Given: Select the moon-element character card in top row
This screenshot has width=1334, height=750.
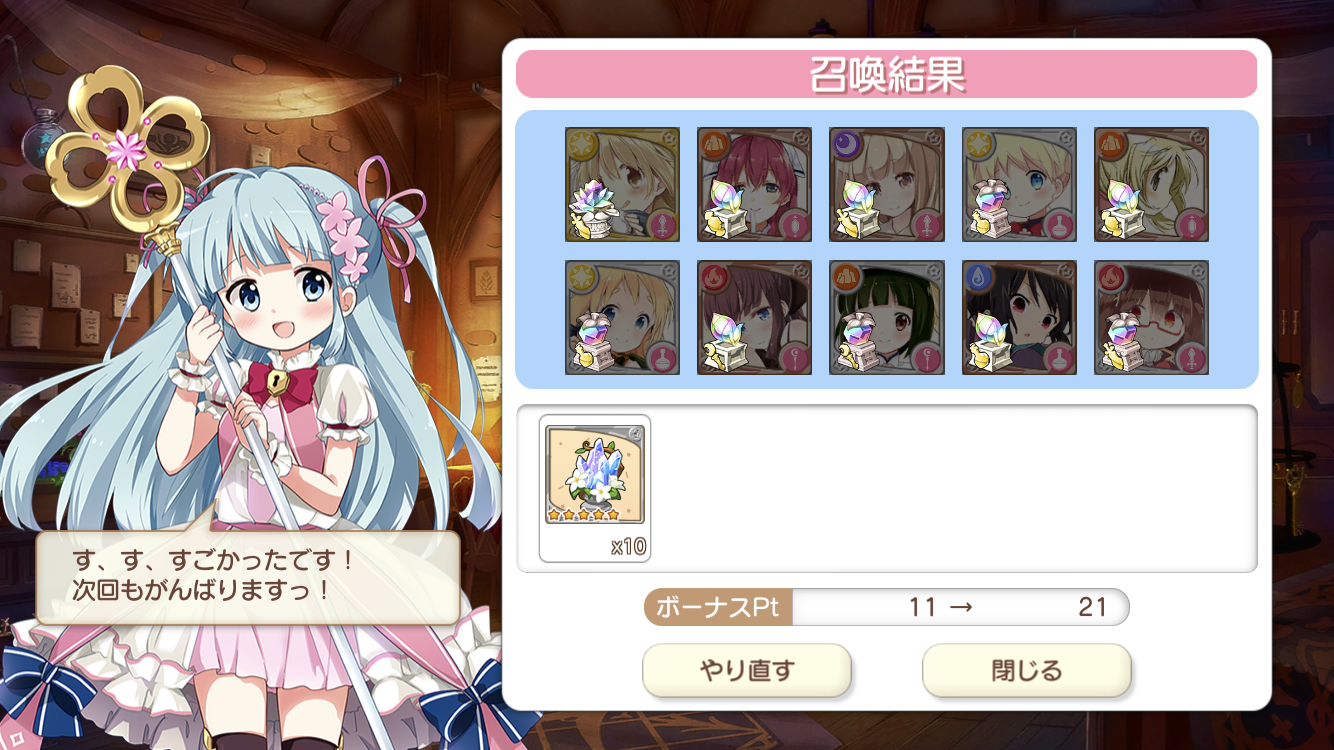Looking at the screenshot, I should tap(887, 184).
